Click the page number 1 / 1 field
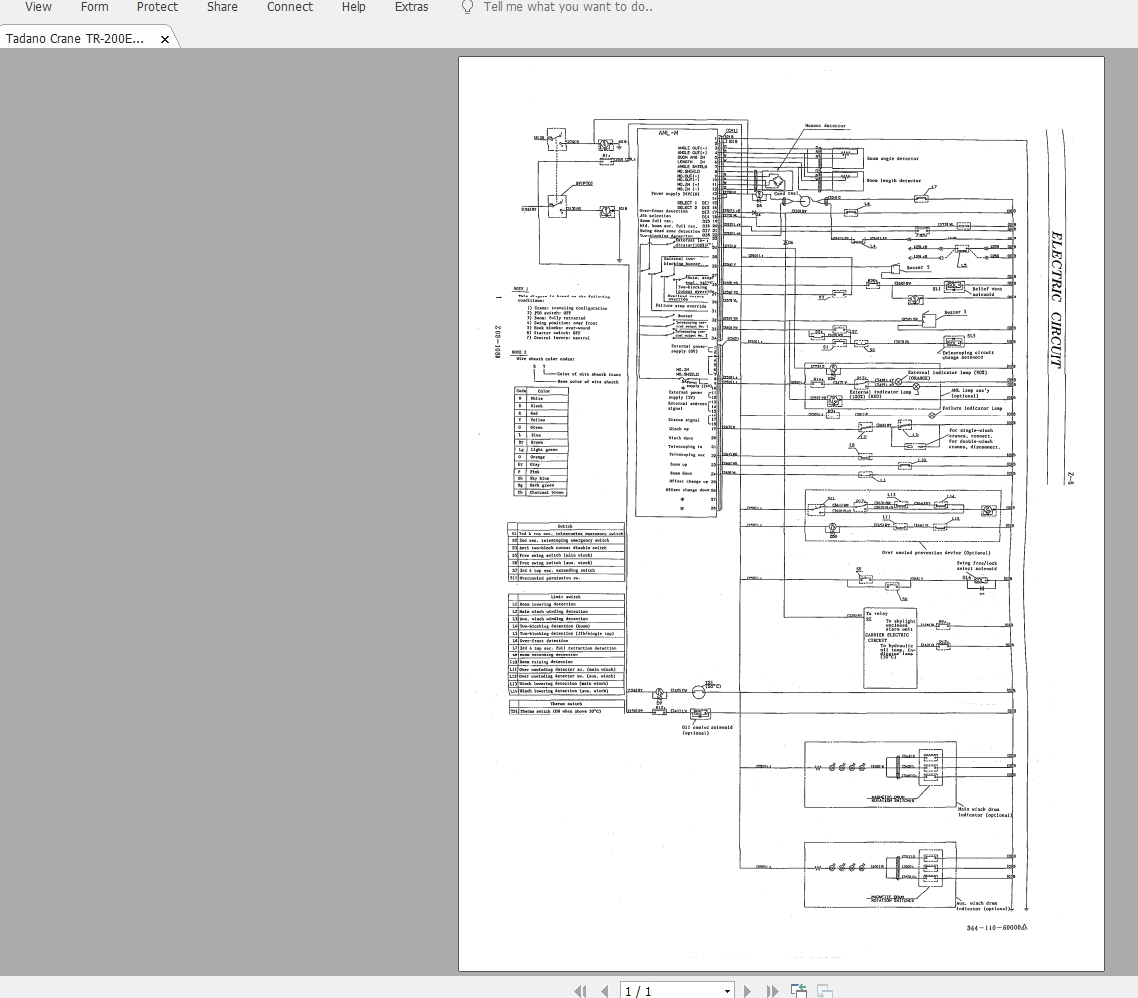The image size is (1138, 998). [x=670, y=991]
